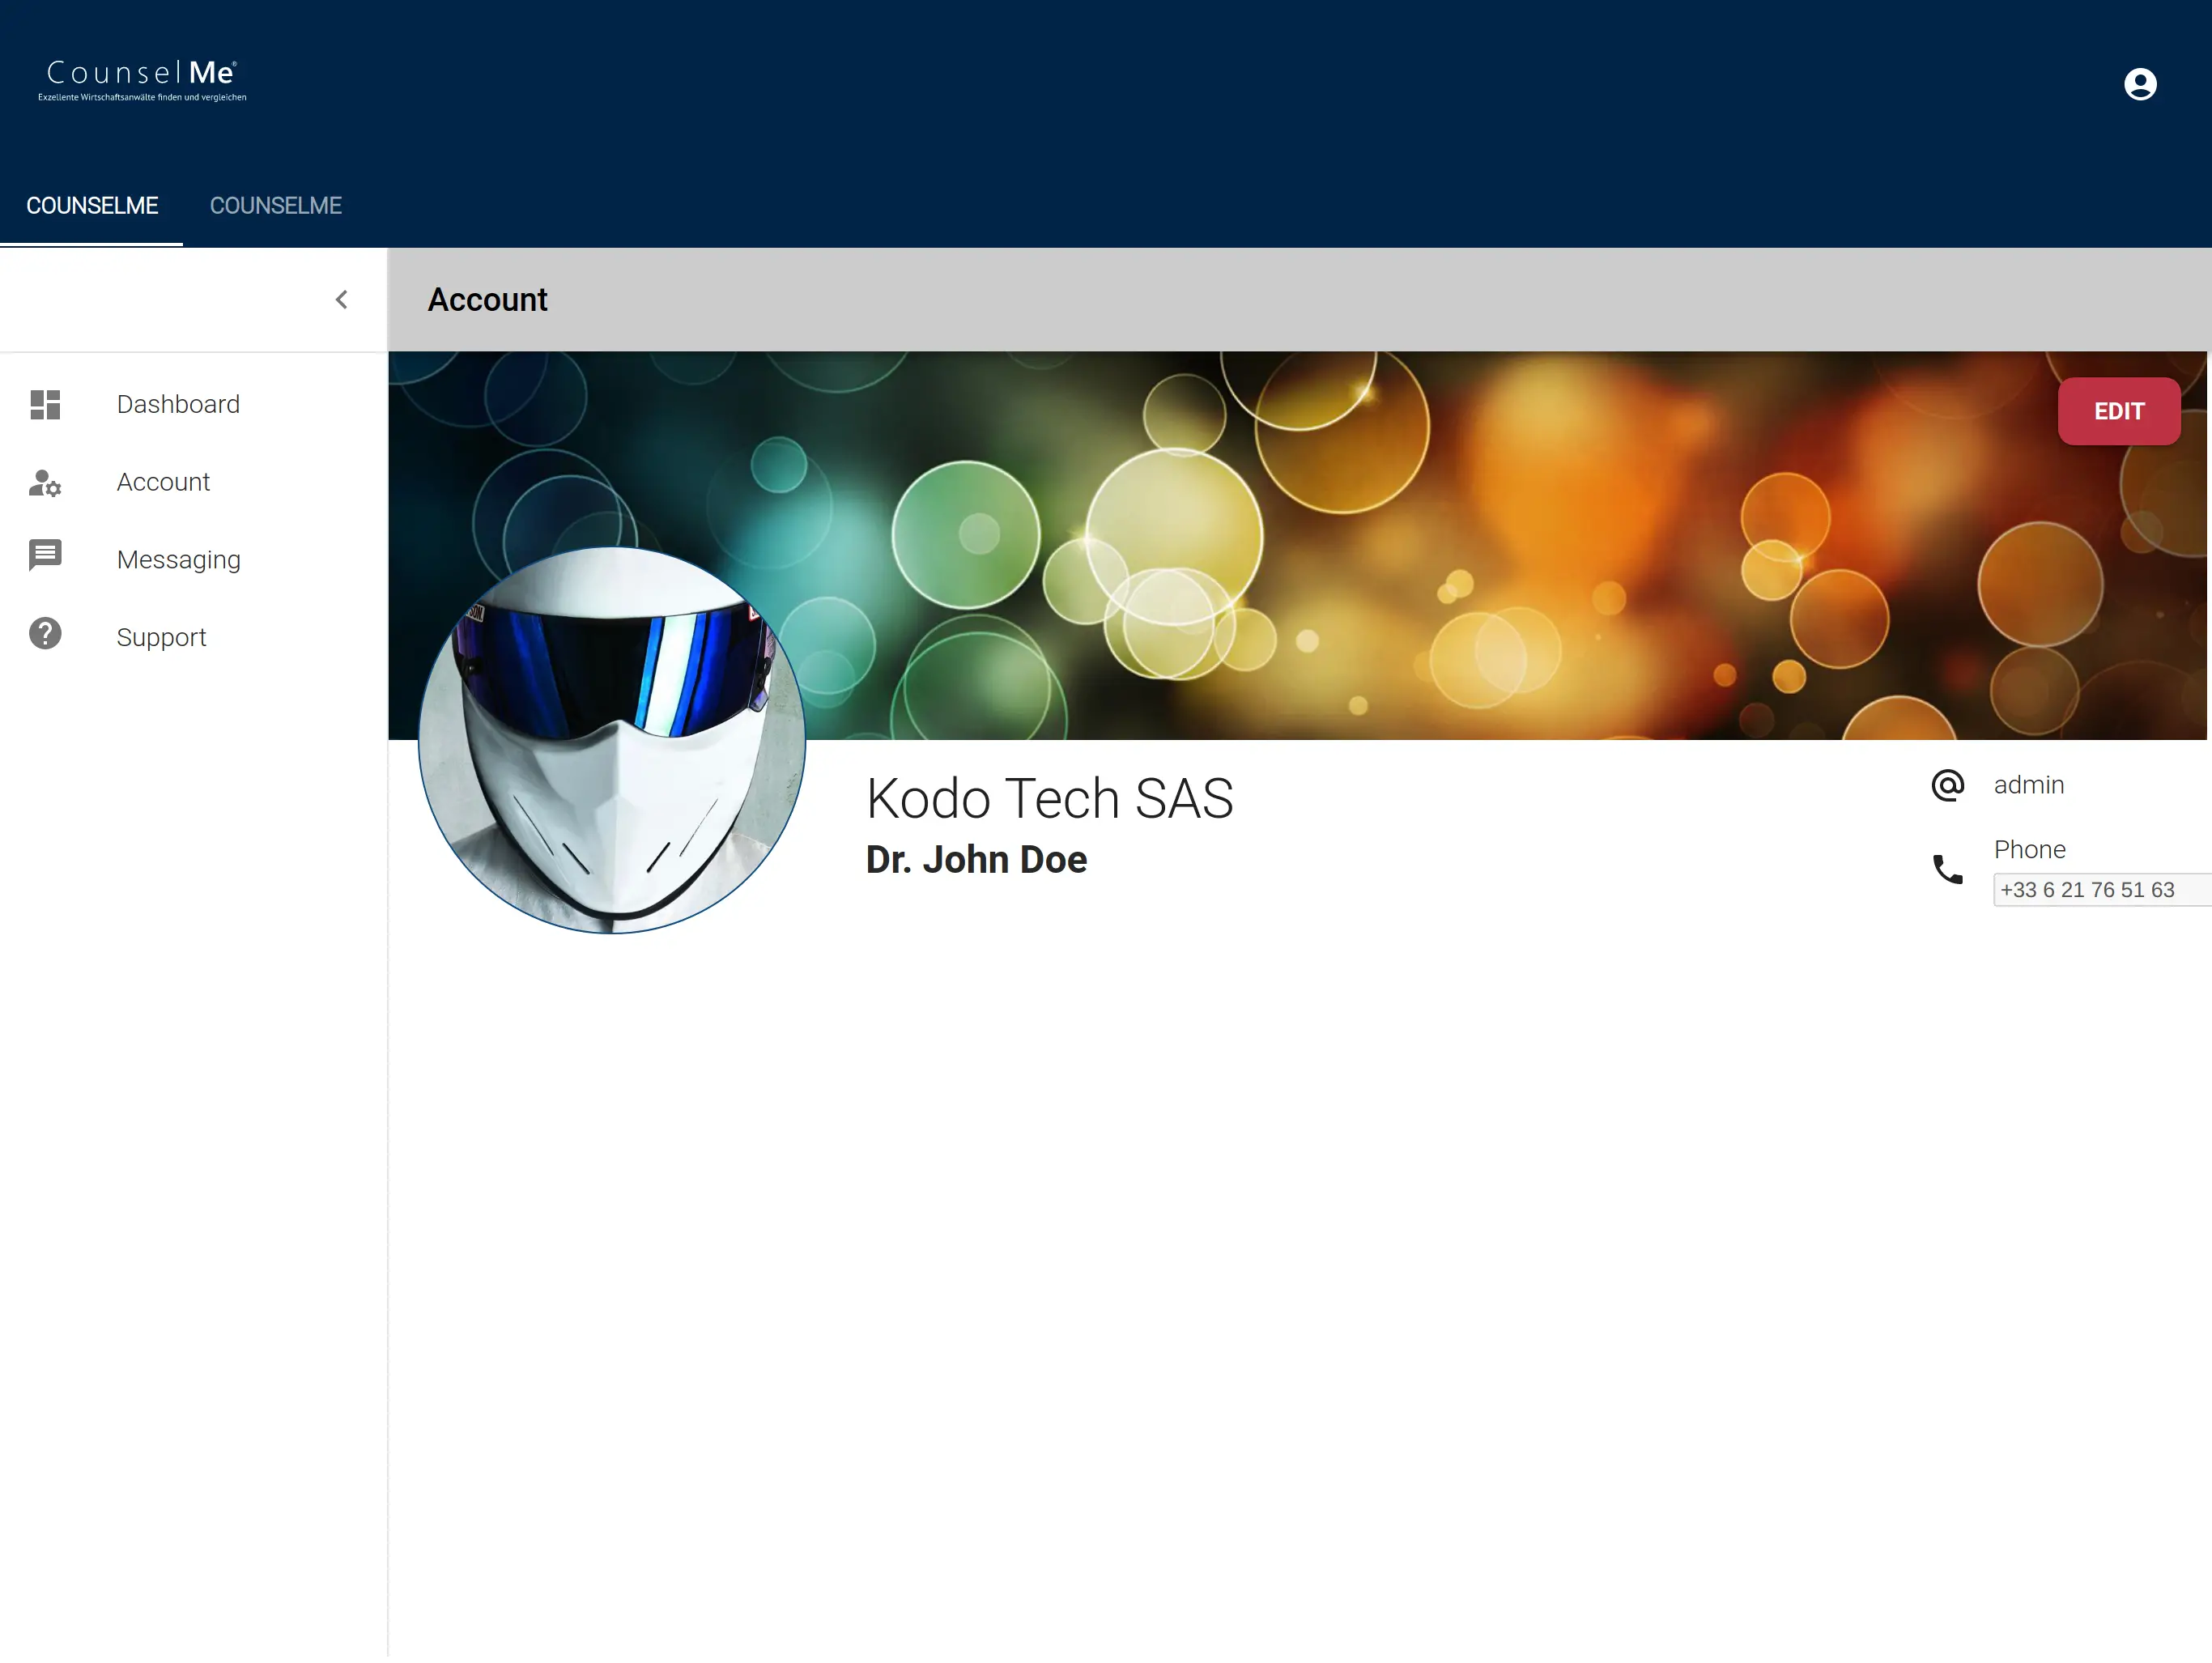Viewport: 2212px width, 1663px height.
Task: Click the Support question mark icon
Action: point(45,634)
